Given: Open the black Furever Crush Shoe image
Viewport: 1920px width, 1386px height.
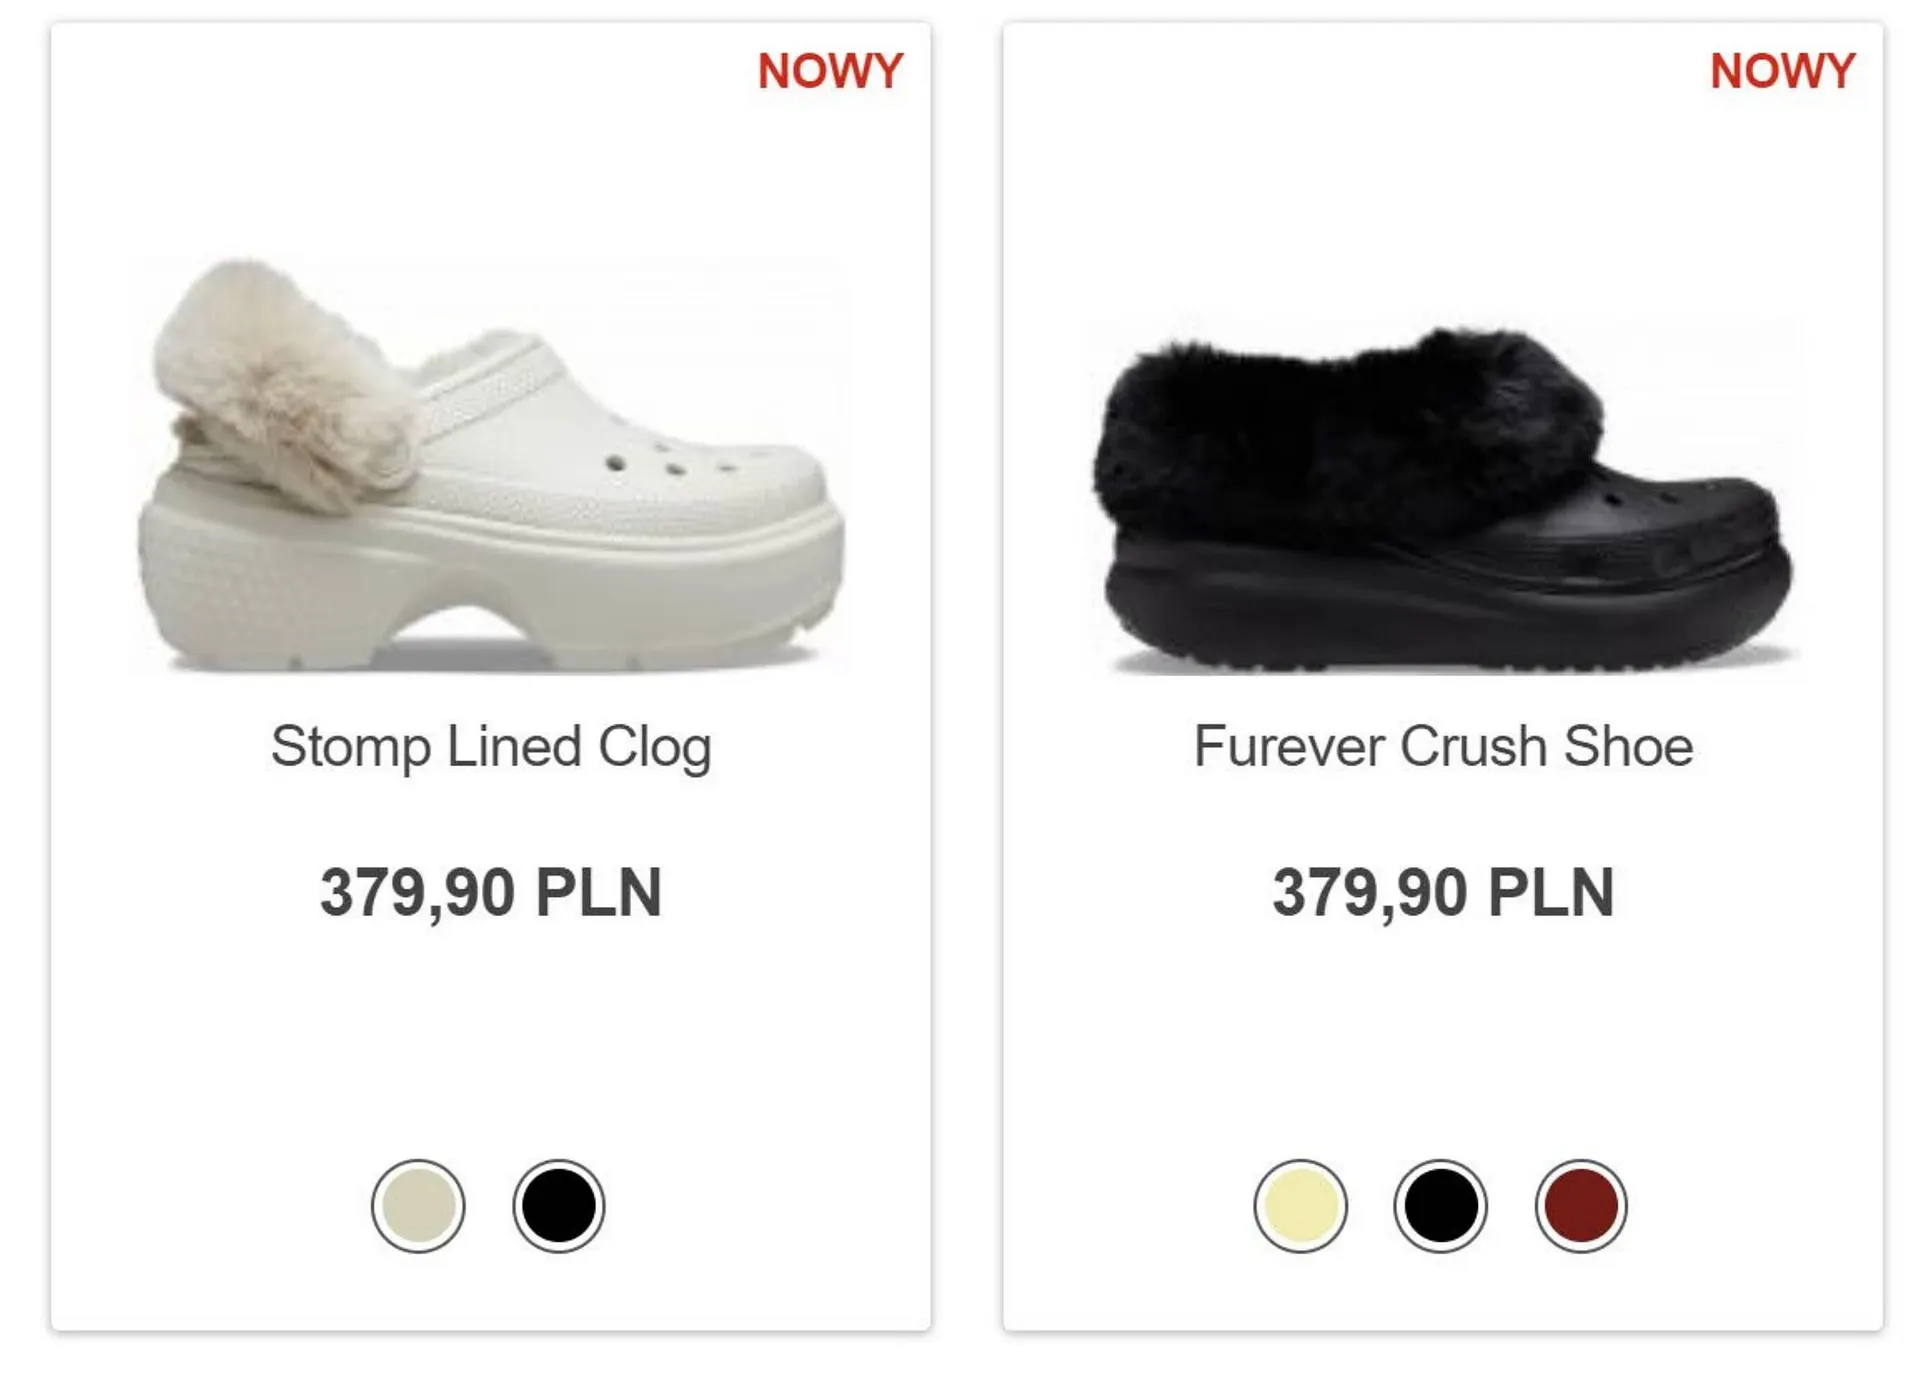Looking at the screenshot, I should click(1442, 500).
